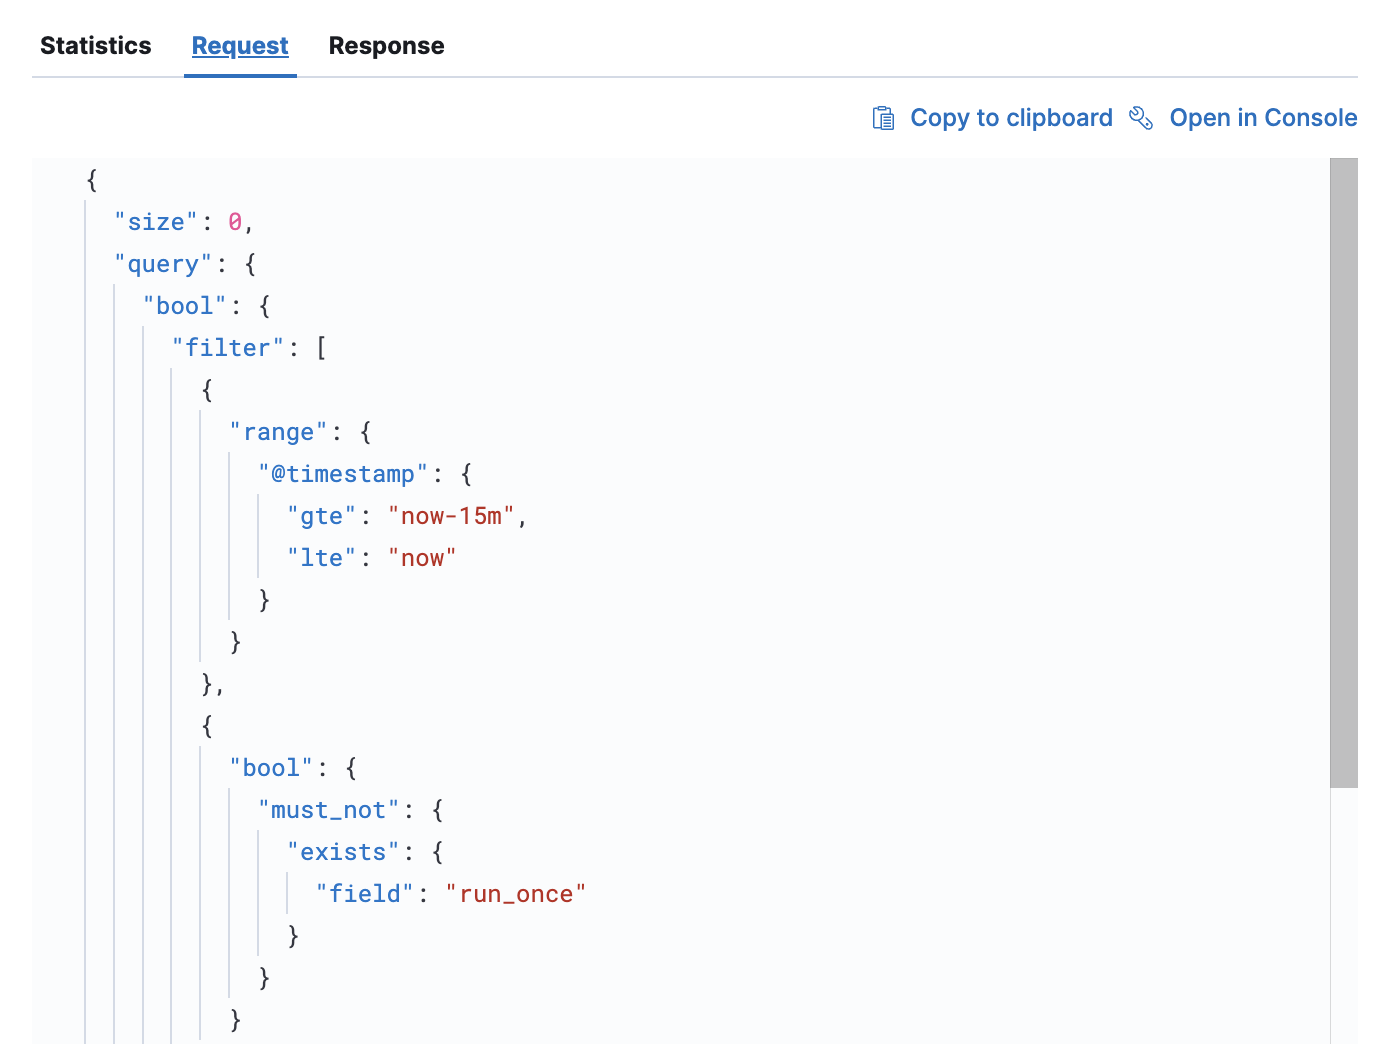Click the Copy to clipboard icon

coord(884,117)
